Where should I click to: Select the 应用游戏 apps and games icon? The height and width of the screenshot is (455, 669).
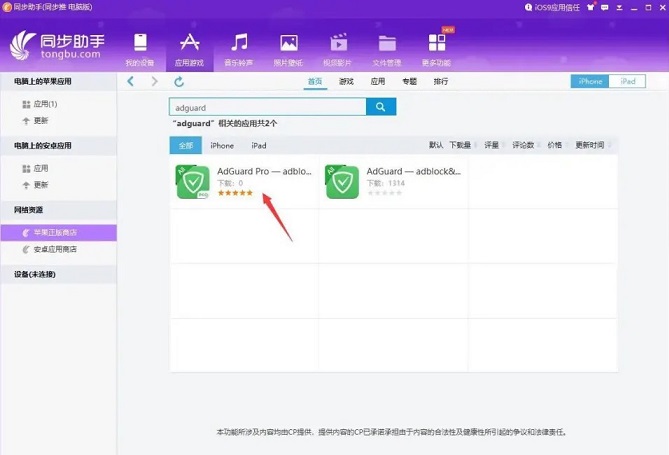(x=189, y=43)
